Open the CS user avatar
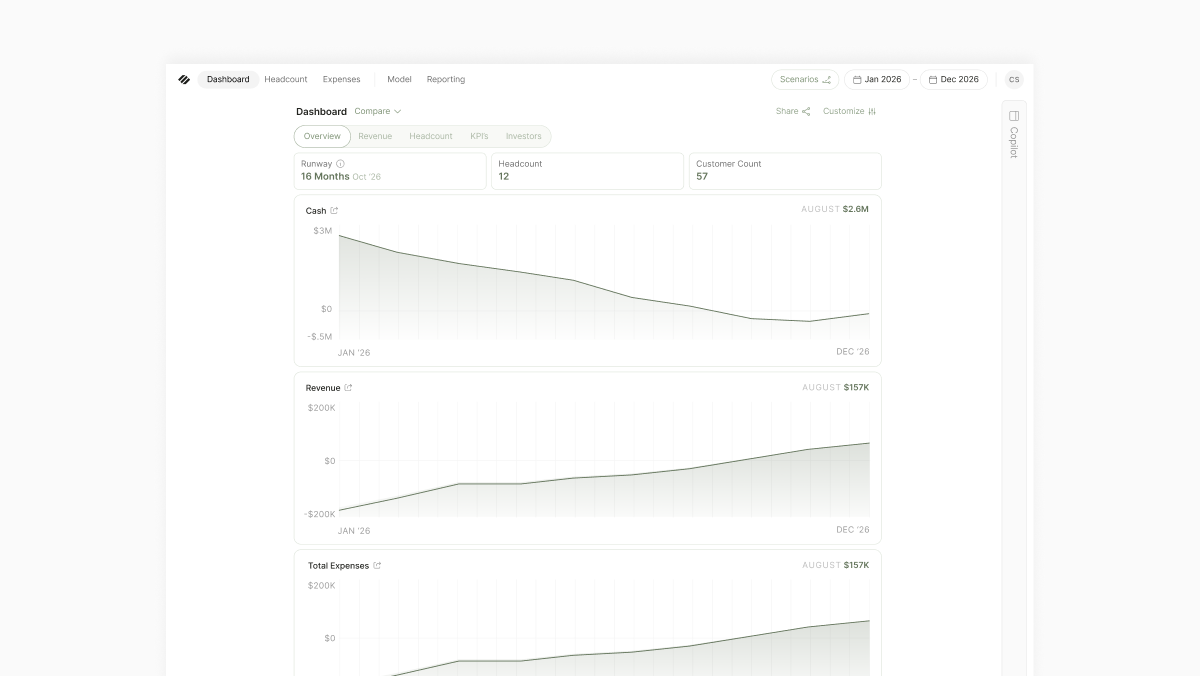Image resolution: width=1200 pixels, height=676 pixels. tap(1014, 80)
